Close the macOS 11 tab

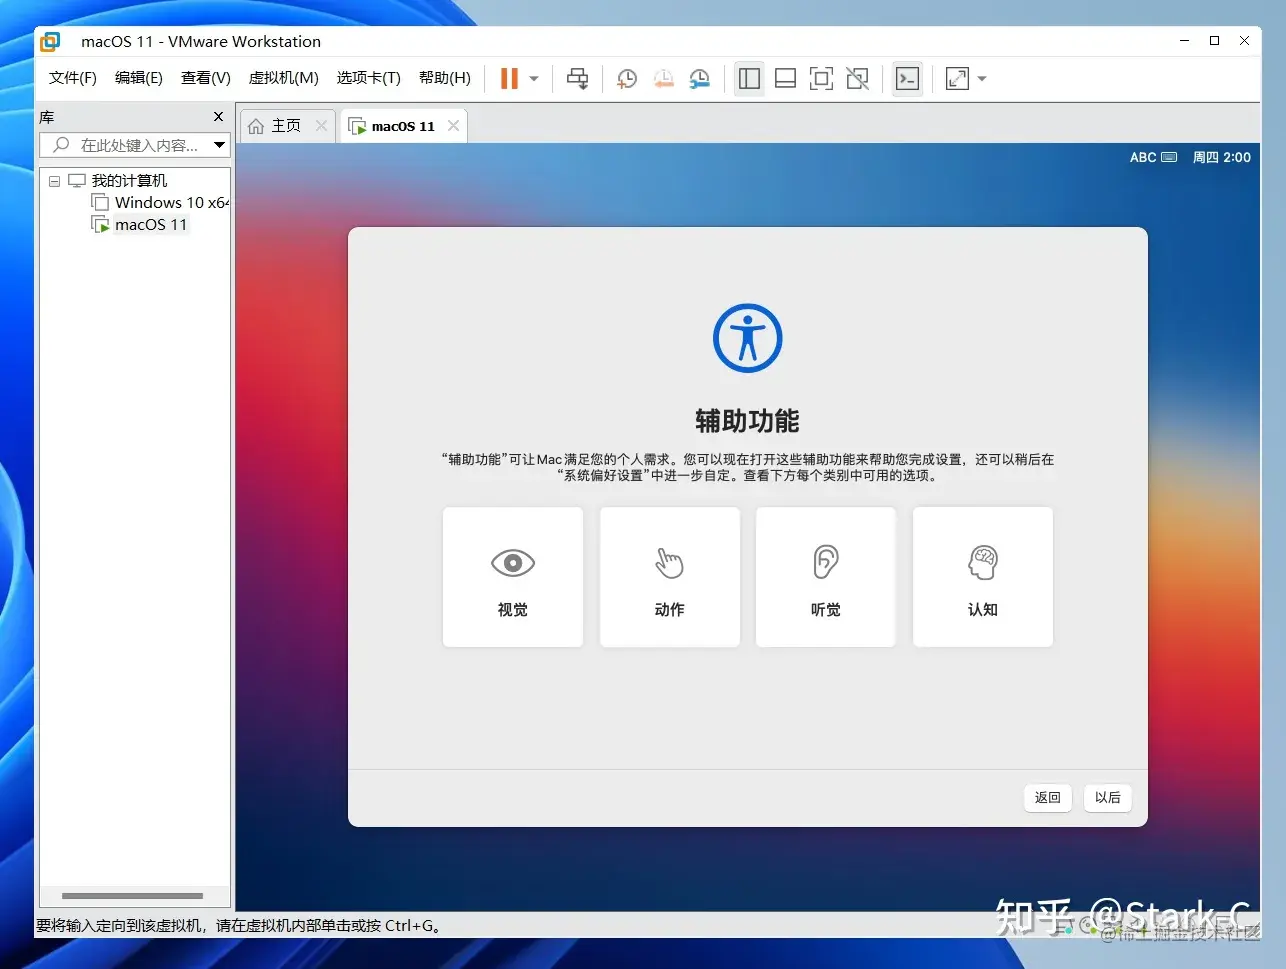pos(453,126)
